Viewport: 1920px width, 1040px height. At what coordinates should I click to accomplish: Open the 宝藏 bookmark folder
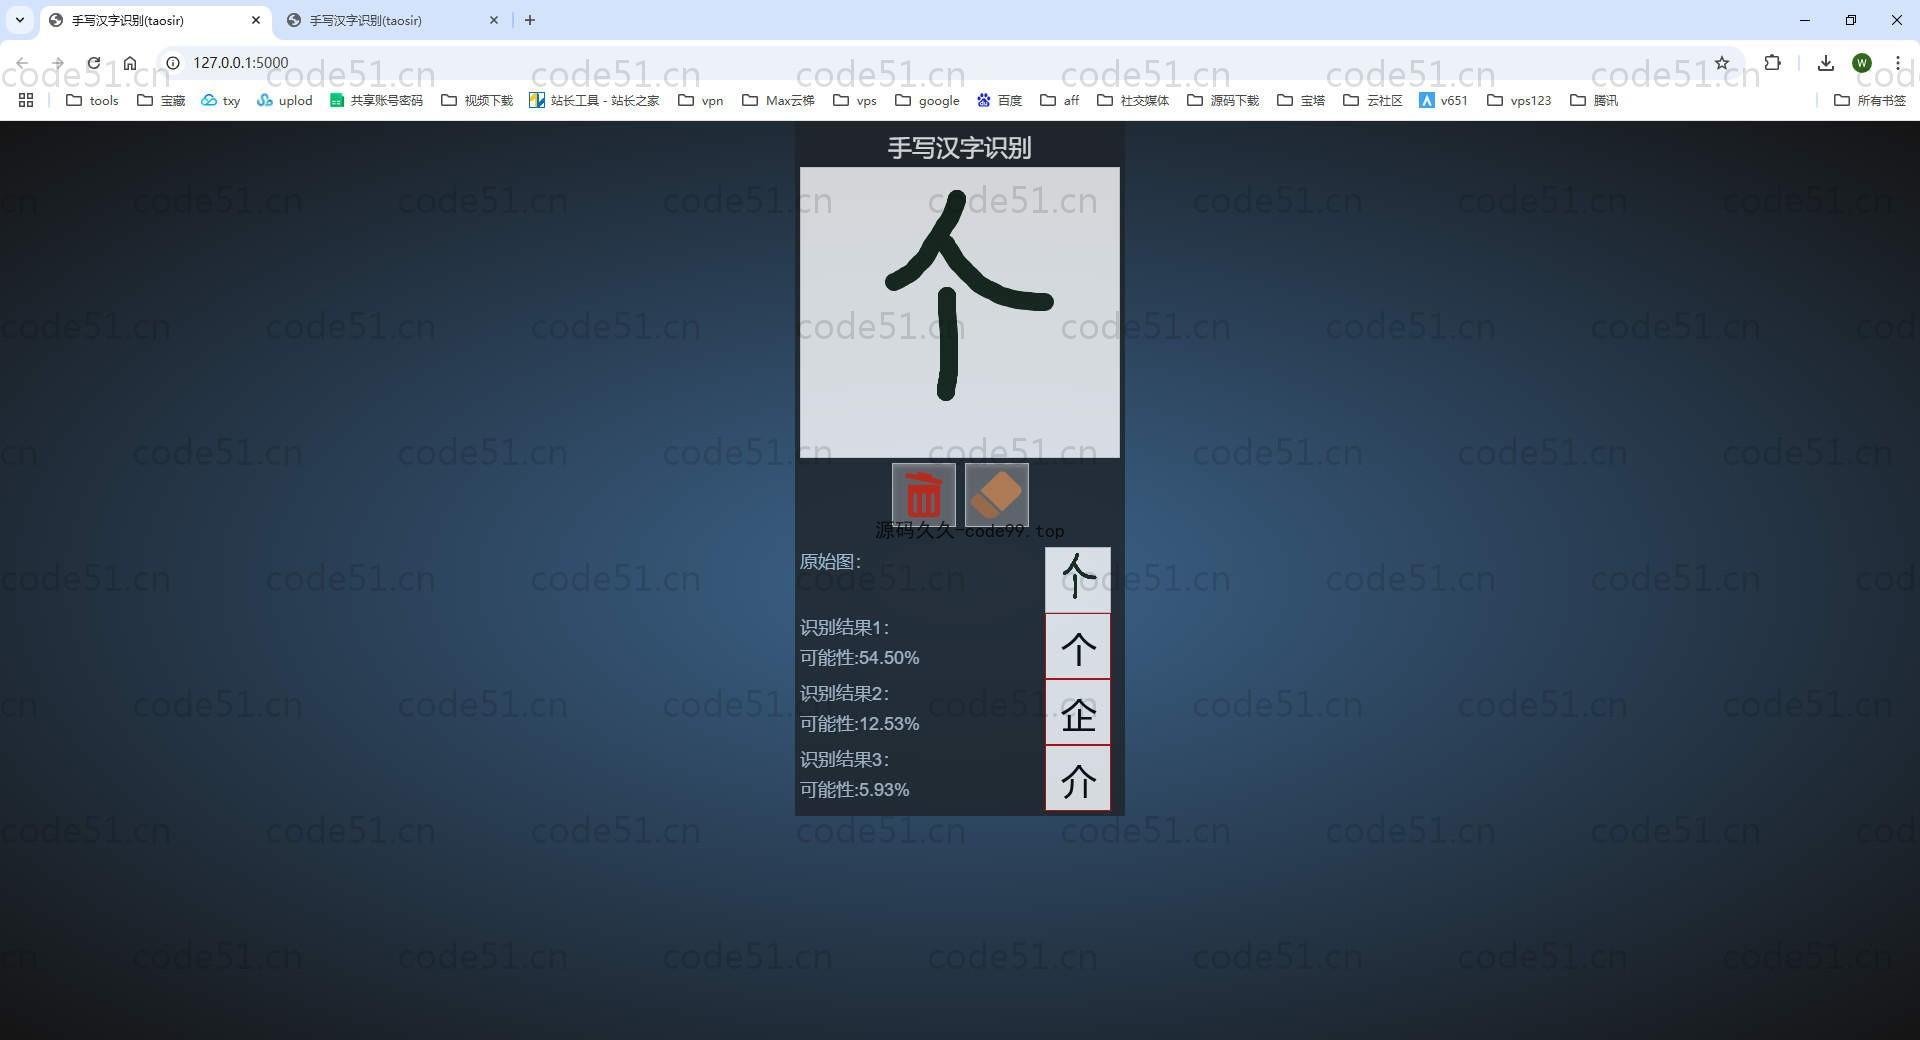[x=161, y=100]
